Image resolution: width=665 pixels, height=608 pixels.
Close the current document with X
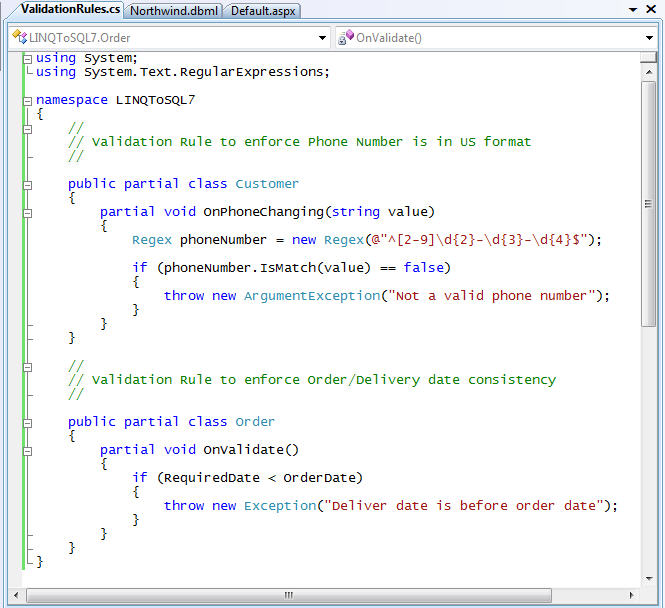click(x=651, y=9)
